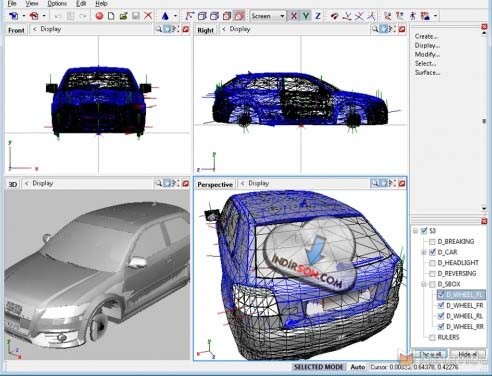Open the Screen coordinate dropdown

[x=268, y=16]
